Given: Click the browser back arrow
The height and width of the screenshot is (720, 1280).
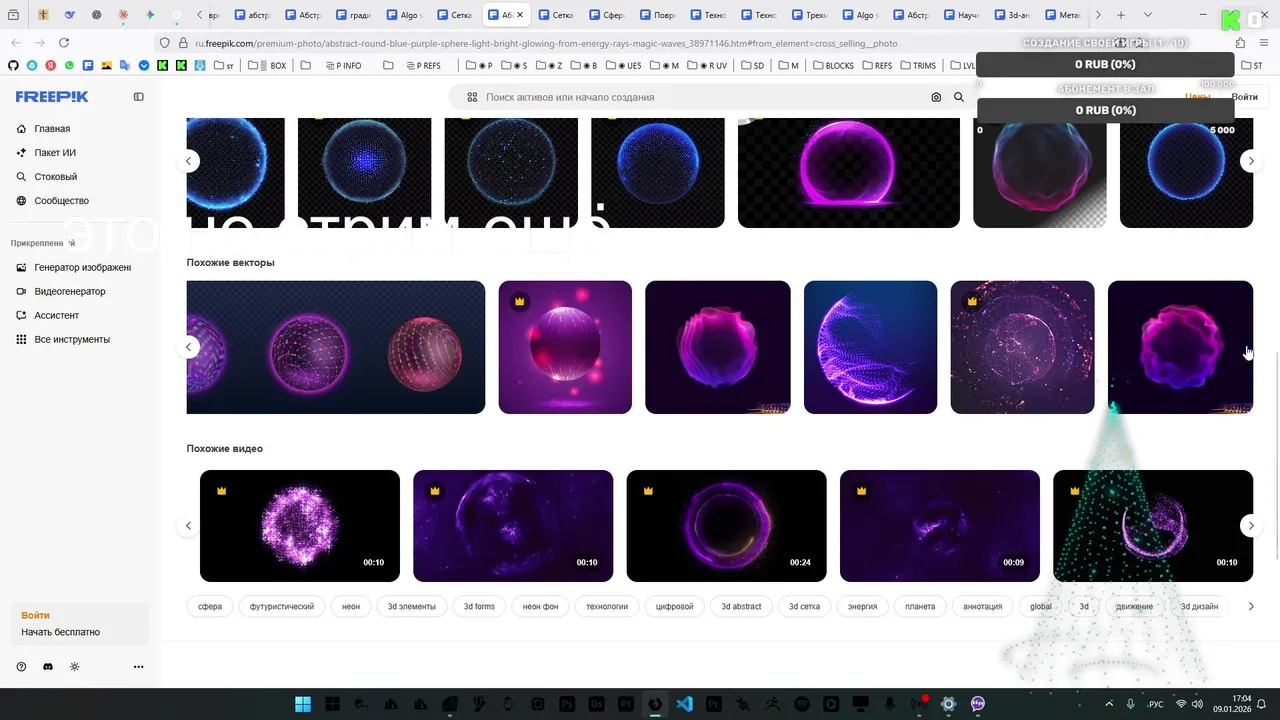Looking at the screenshot, I should coord(16,43).
